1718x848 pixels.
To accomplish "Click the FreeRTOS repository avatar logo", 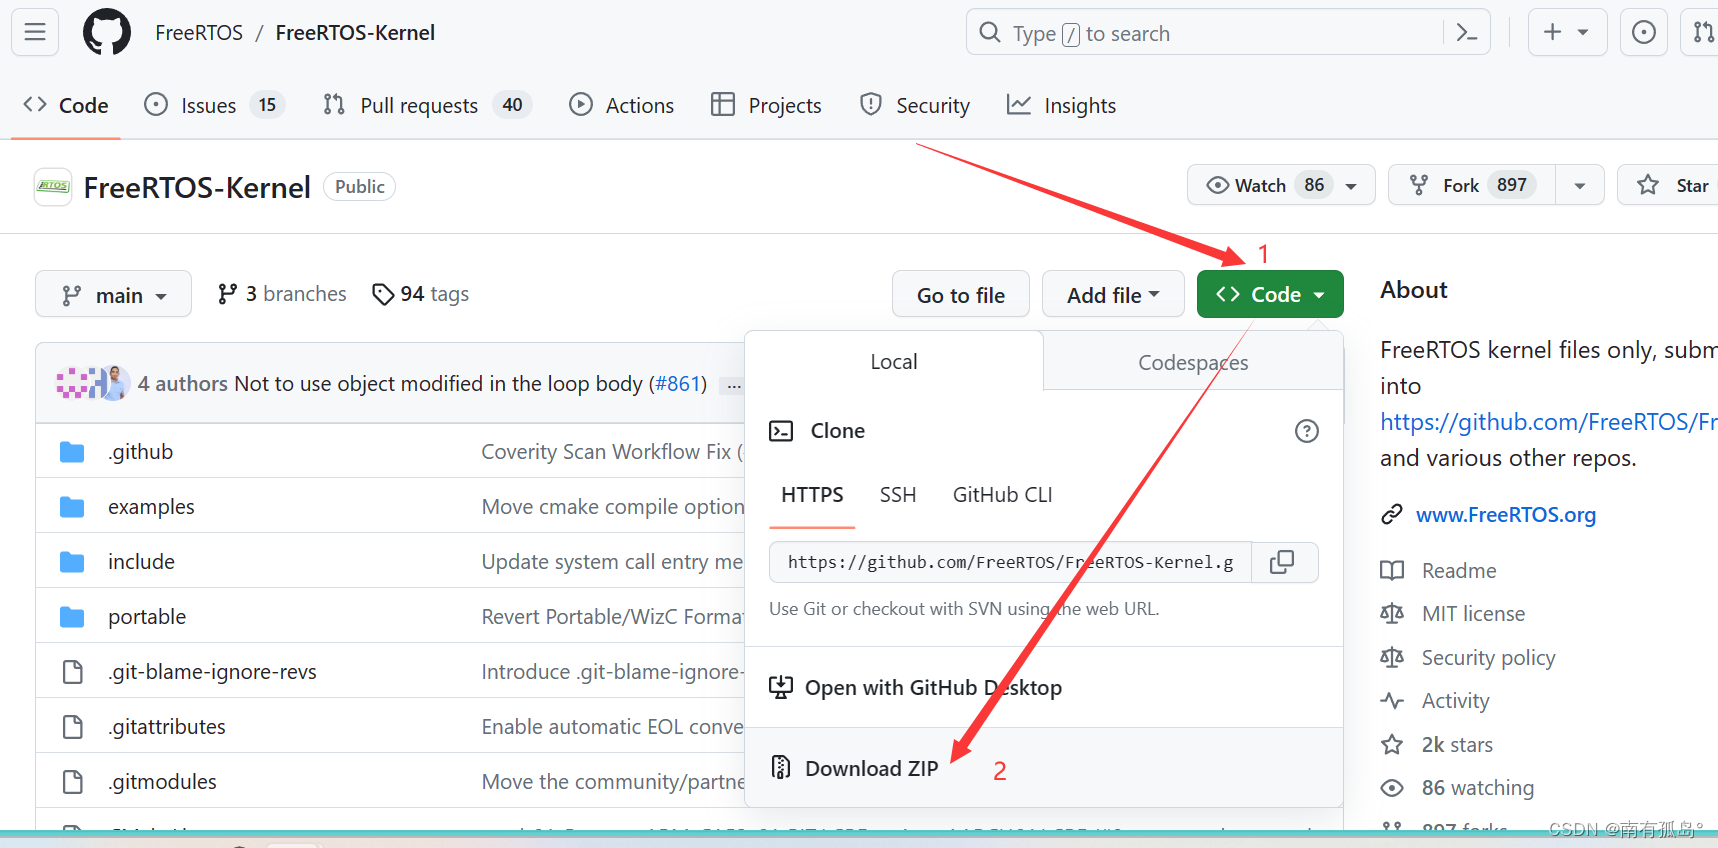I will (53, 187).
